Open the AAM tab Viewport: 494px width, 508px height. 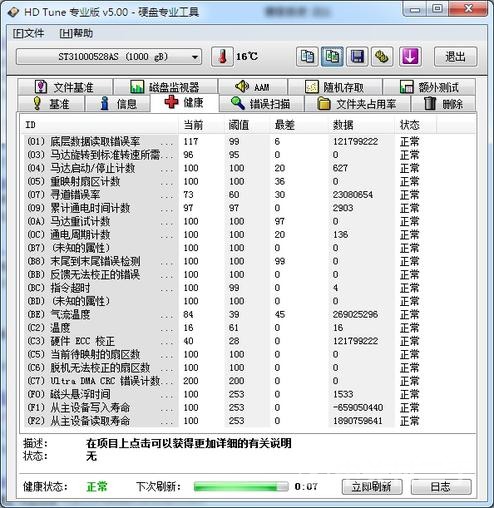tap(252, 87)
